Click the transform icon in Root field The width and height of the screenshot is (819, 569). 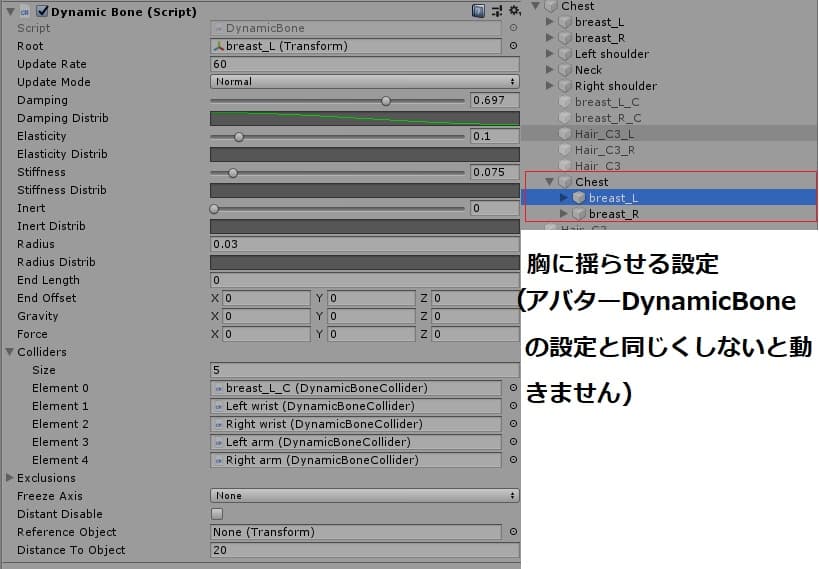tap(218, 47)
